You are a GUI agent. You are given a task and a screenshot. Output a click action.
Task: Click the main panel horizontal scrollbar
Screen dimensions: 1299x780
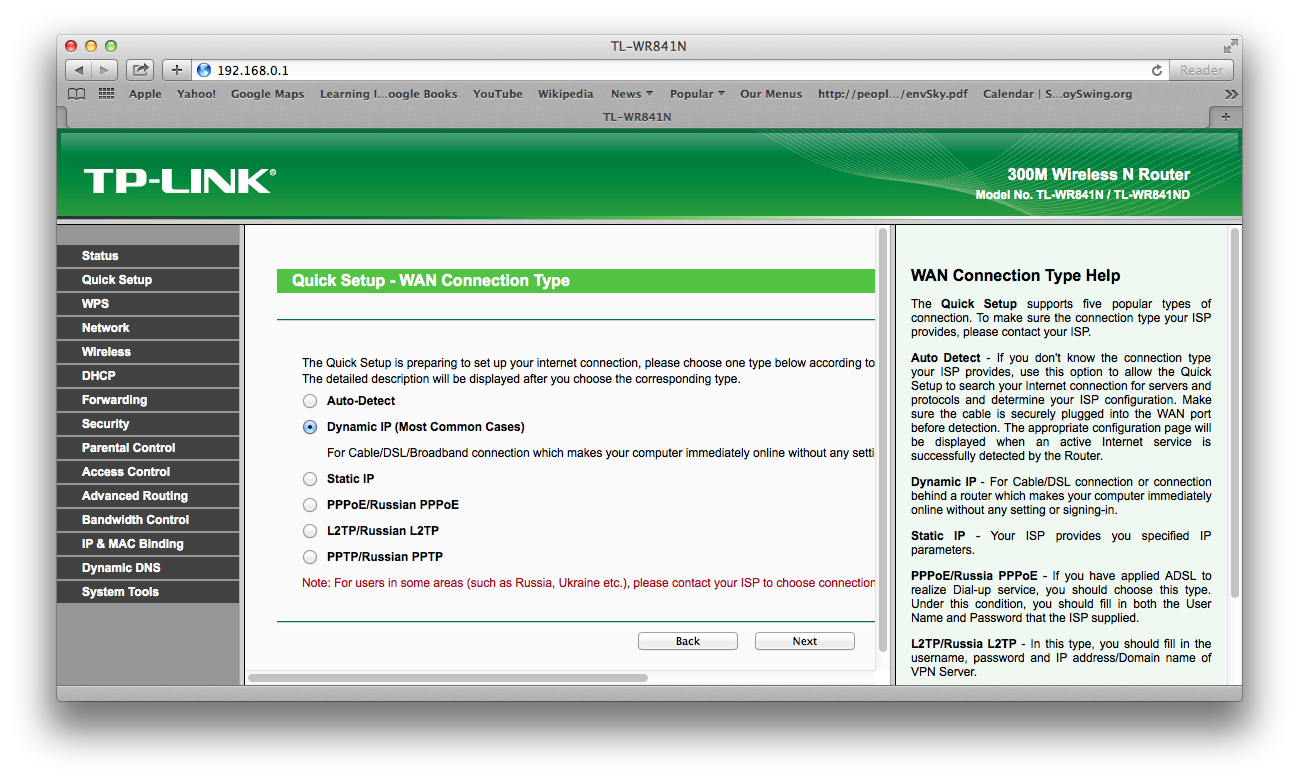[448, 677]
